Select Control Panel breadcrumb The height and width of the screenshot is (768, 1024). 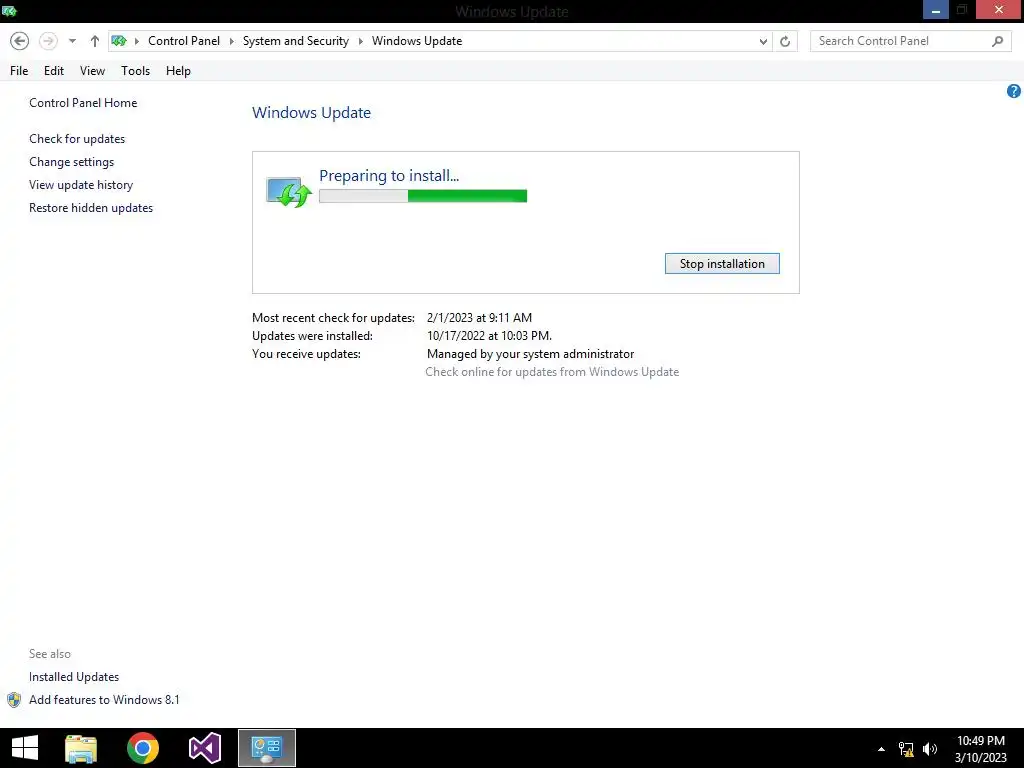point(184,41)
